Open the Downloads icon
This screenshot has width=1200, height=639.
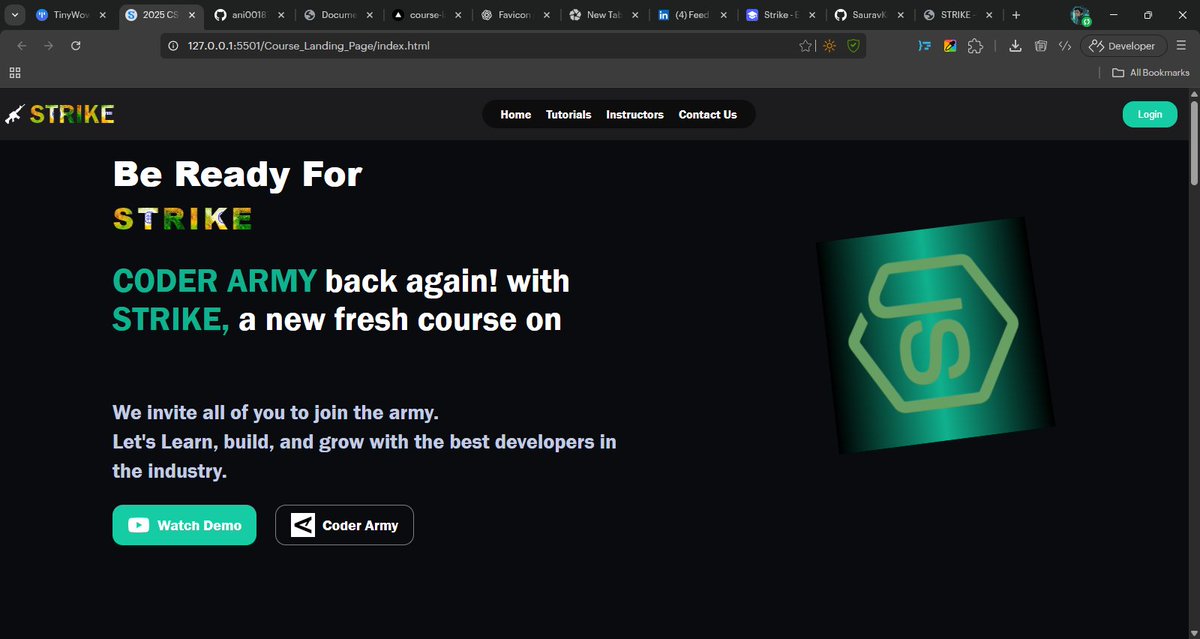pos(1015,46)
